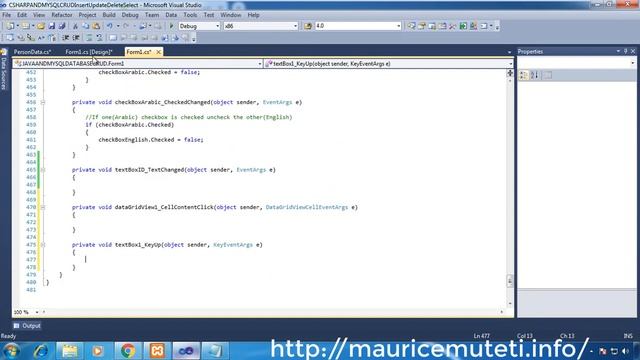Click the Decrease Line Indent icon
This screenshot has width=640, height=360.
(65, 38)
